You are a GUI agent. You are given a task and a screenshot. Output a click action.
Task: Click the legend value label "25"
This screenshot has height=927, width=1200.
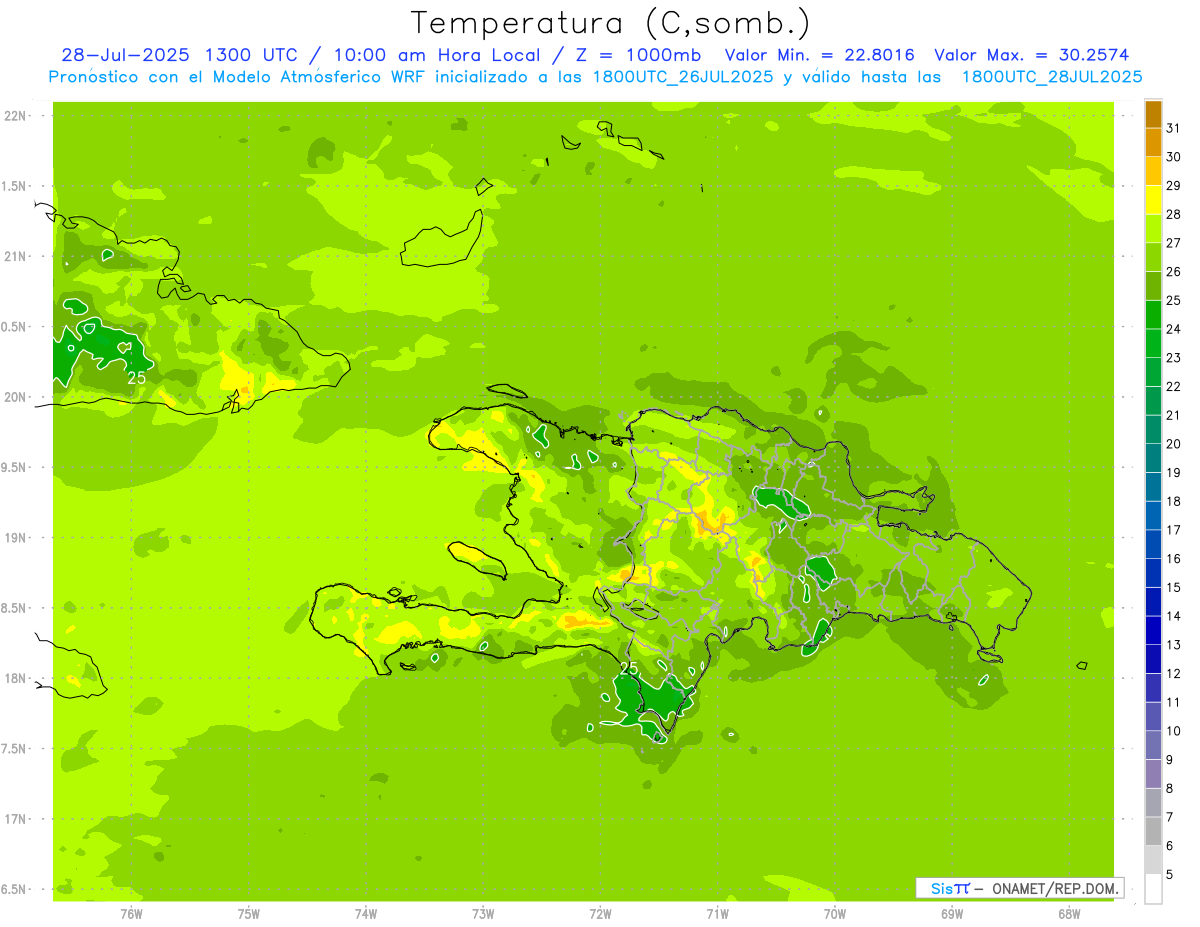pos(1174,300)
